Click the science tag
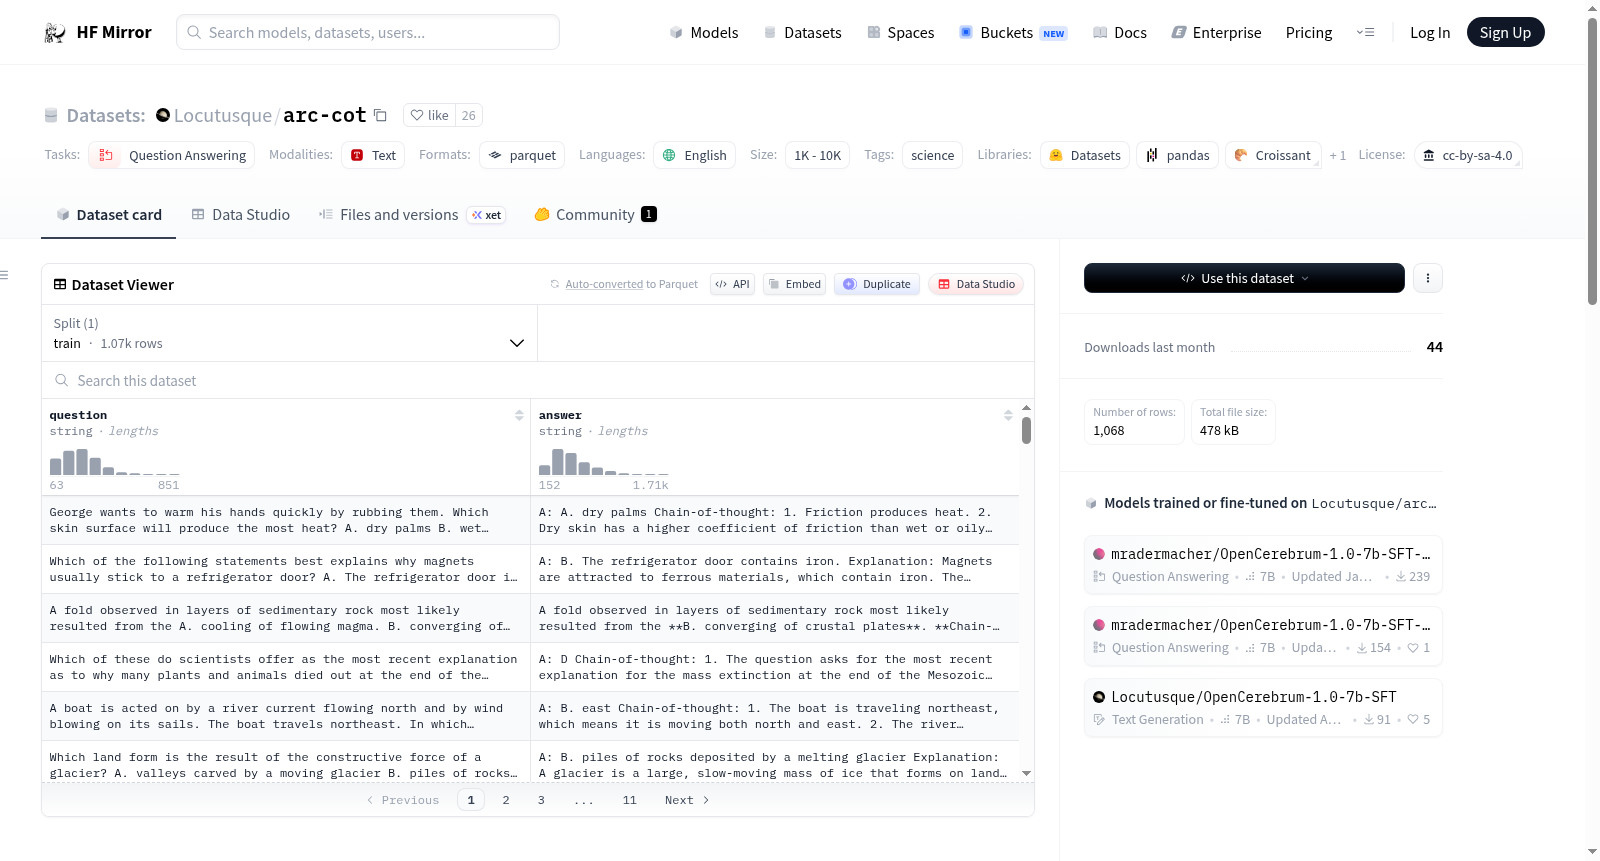Viewport: 1600px width, 861px height. point(932,155)
